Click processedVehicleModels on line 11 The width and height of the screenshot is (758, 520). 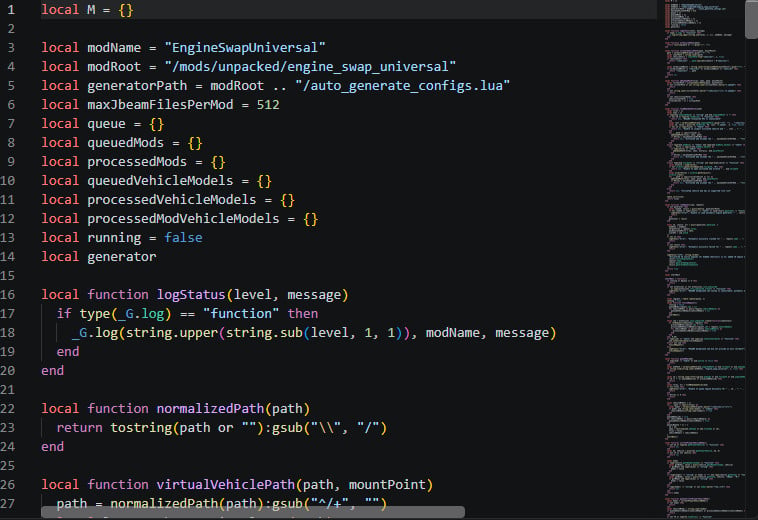point(172,200)
